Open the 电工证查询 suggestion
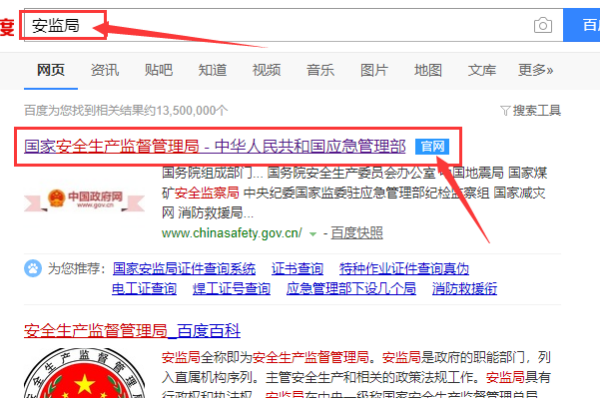Screen dimensions: 600x398 point(144,288)
